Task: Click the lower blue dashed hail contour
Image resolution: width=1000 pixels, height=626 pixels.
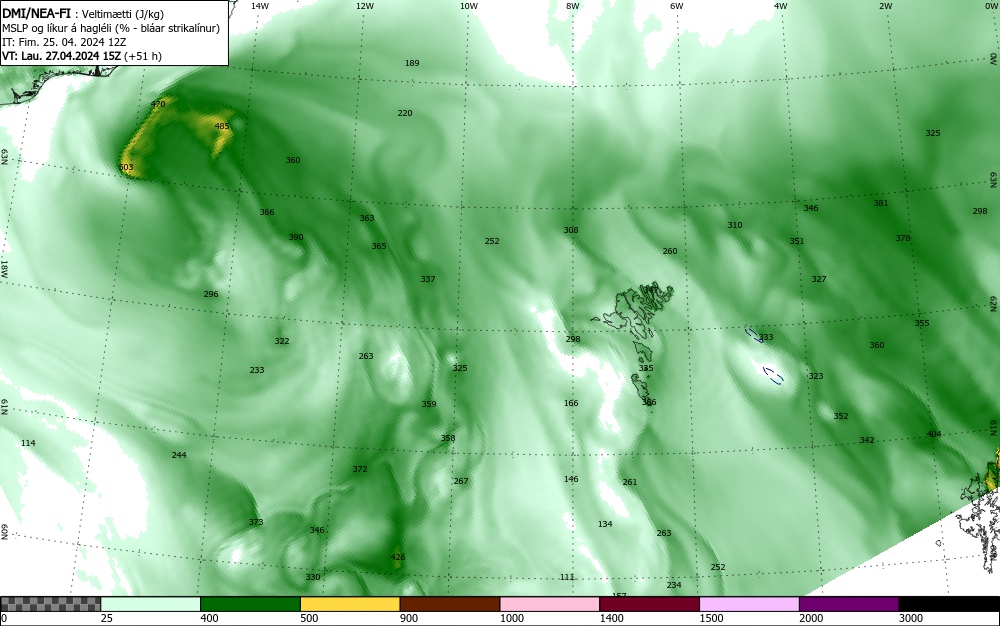Action: pos(774,375)
